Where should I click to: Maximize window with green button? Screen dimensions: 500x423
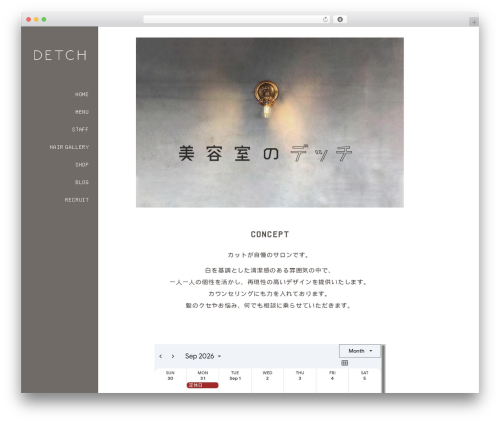click(44, 19)
